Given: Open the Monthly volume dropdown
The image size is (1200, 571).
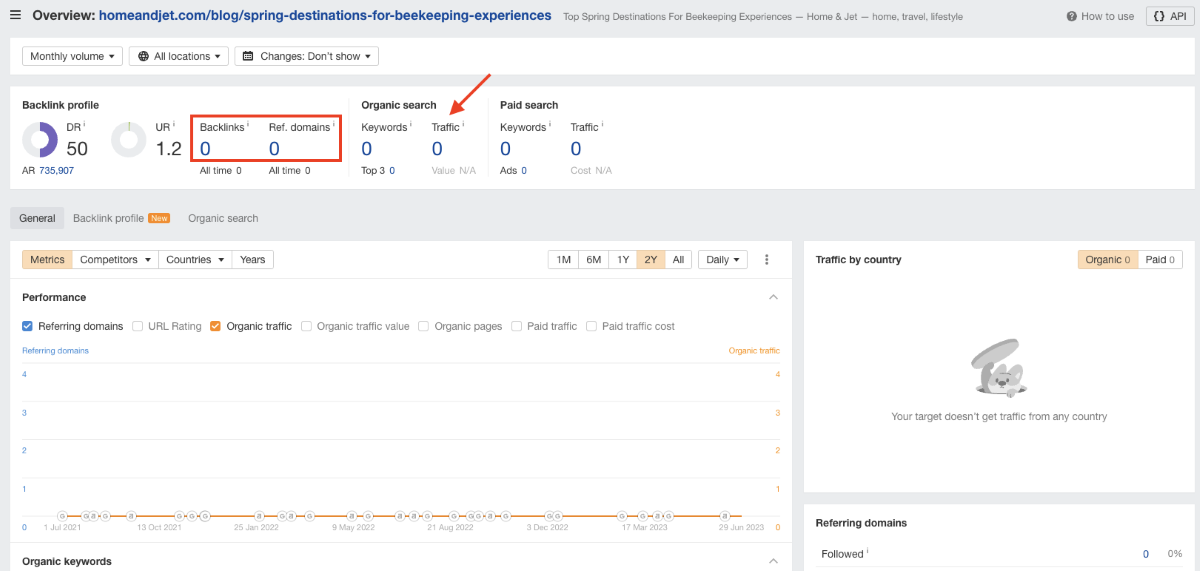Looking at the screenshot, I should [x=73, y=56].
